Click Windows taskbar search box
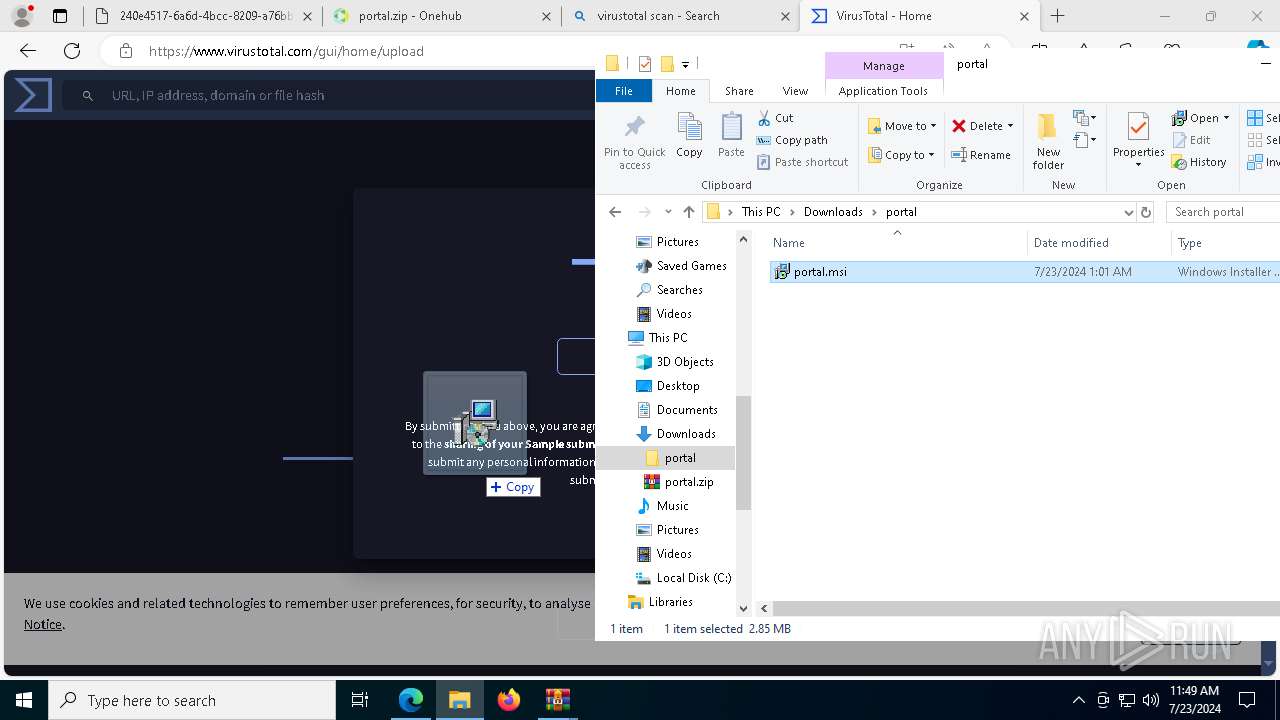Screen dimensions: 1280x720 click(192, 700)
